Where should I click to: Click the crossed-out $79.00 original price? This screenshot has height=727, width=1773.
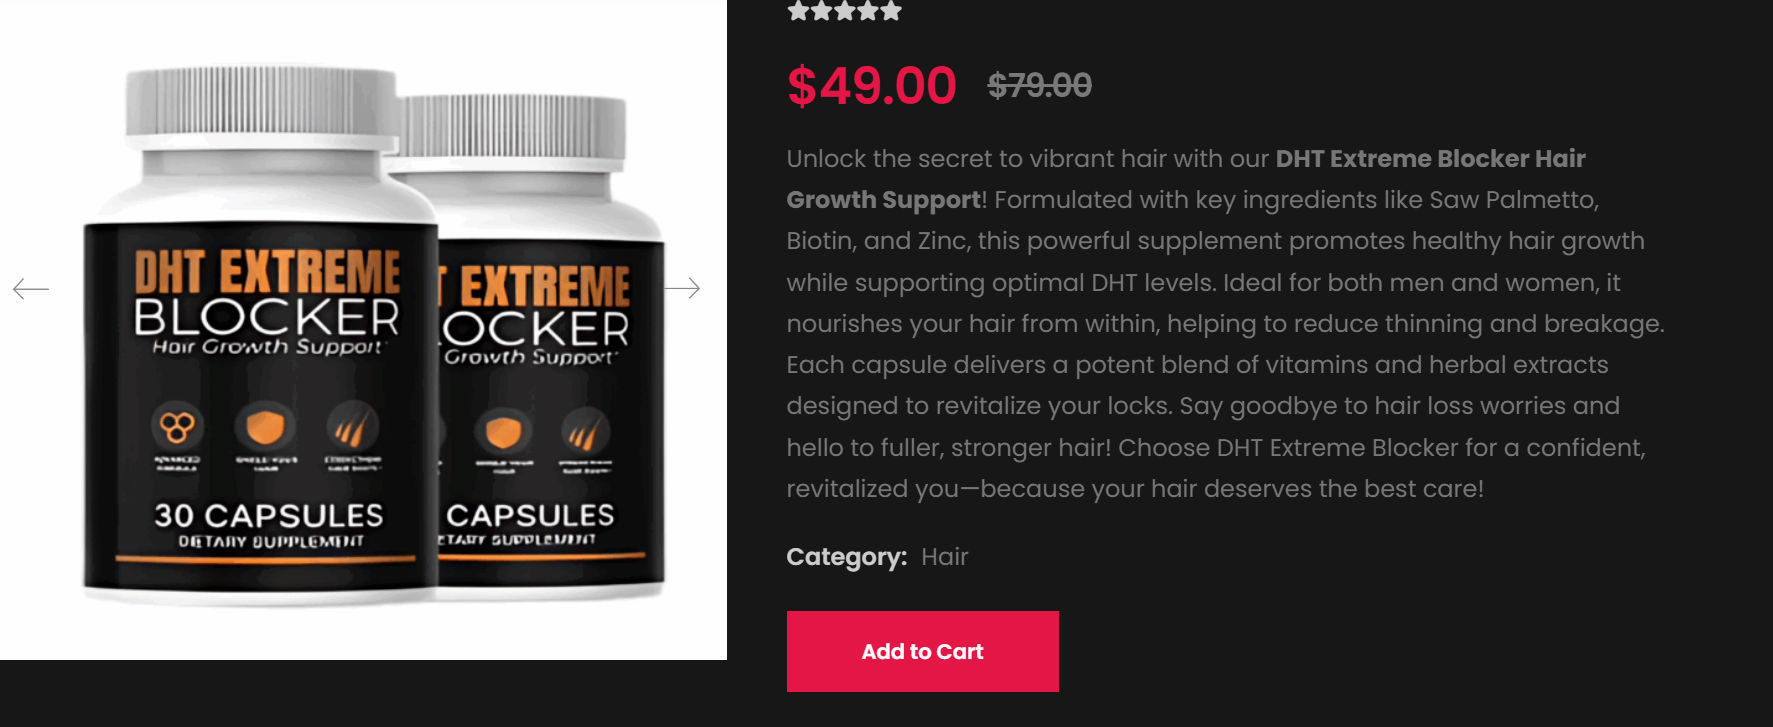click(x=1039, y=85)
